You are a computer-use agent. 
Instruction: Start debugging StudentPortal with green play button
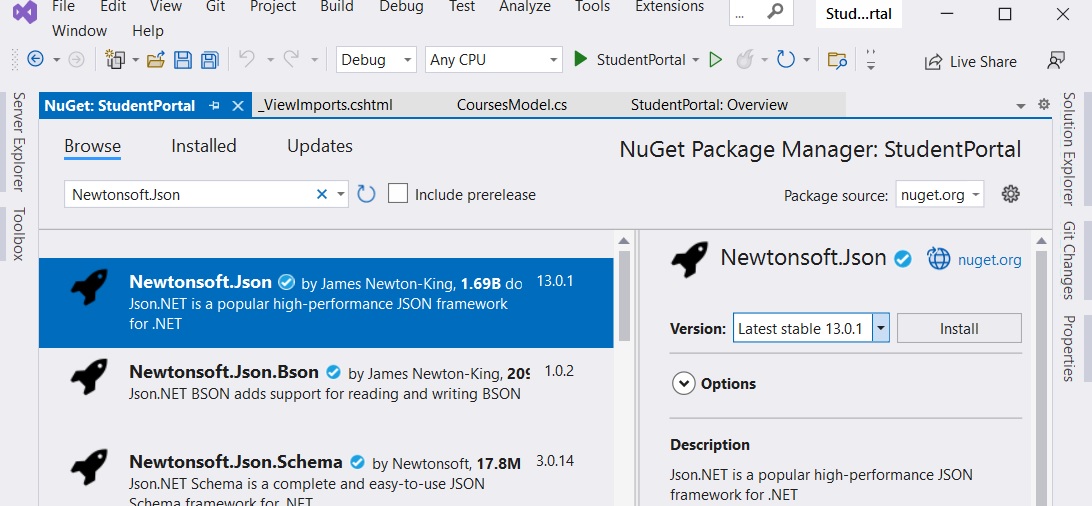tap(580, 60)
